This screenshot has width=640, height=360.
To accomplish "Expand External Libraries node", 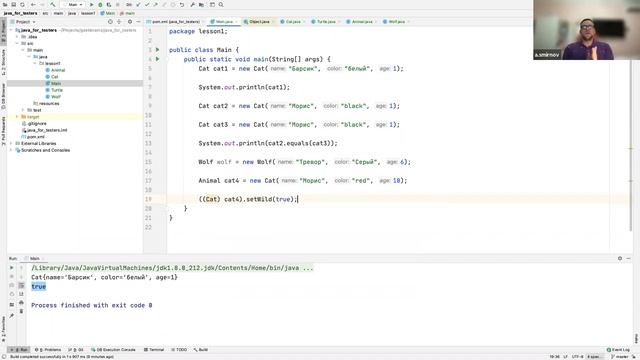I will [x=11, y=144].
